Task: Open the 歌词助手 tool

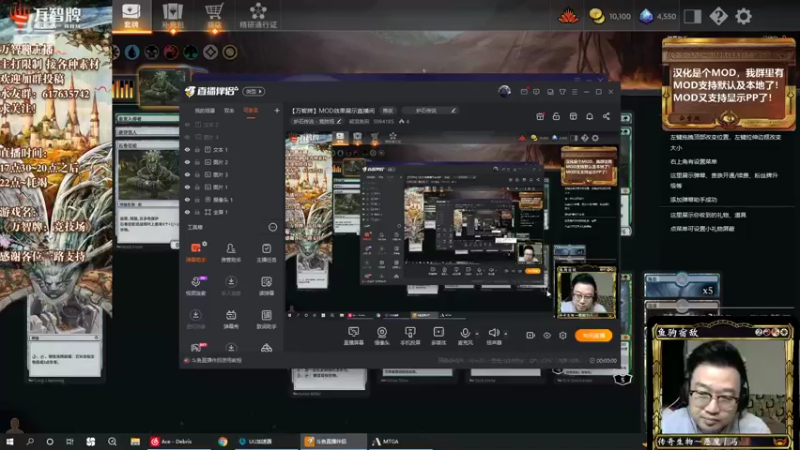Action: point(266,319)
